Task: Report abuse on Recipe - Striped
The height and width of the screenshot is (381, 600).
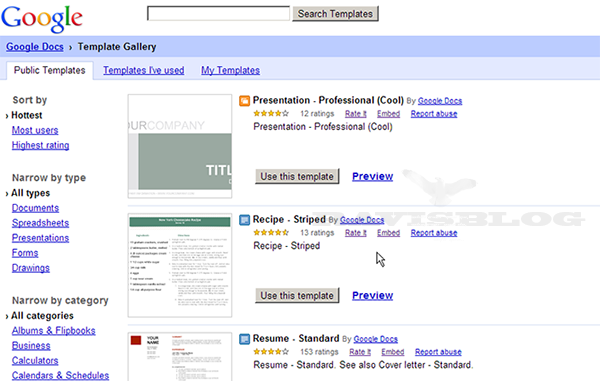Action: point(434,233)
